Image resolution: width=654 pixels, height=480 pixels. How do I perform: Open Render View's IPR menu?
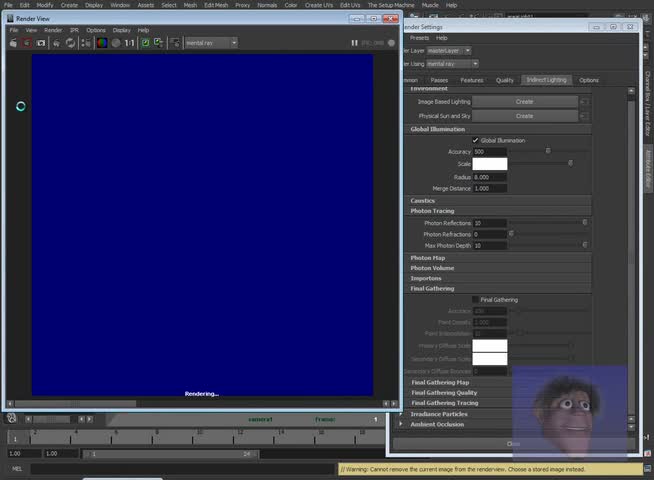point(74,30)
